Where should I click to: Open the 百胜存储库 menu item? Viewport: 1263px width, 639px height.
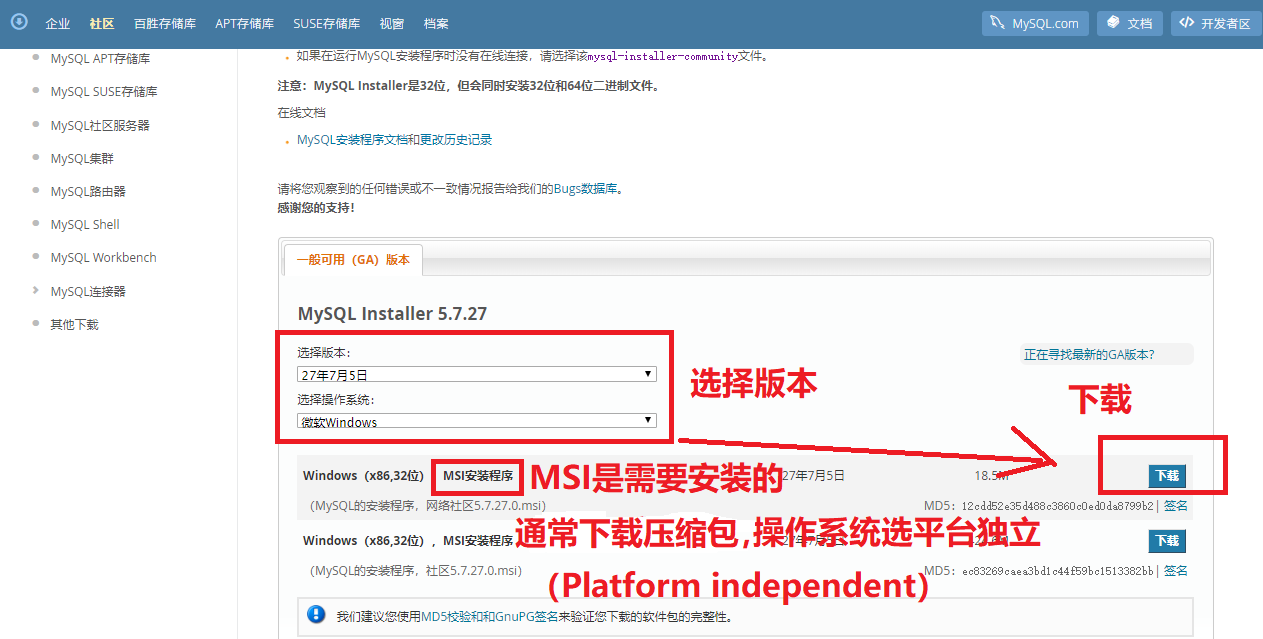(165, 23)
